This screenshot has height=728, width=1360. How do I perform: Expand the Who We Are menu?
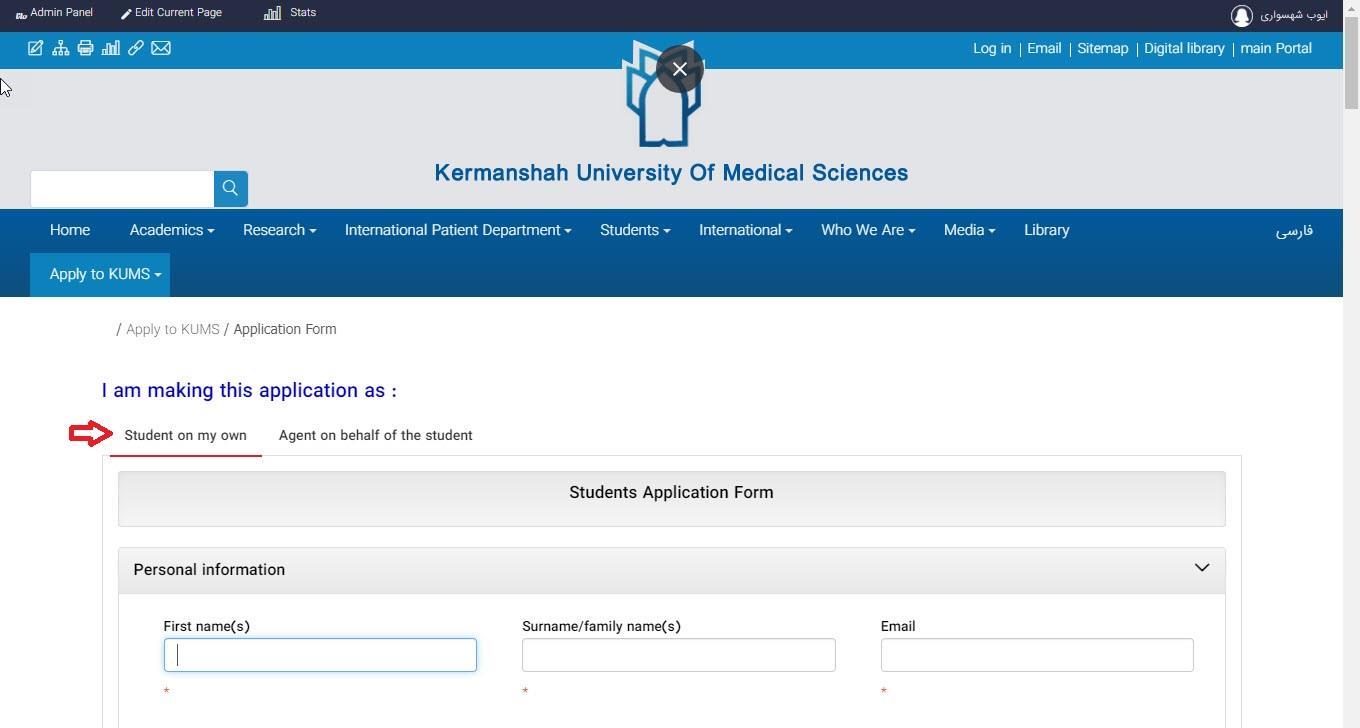(x=867, y=230)
